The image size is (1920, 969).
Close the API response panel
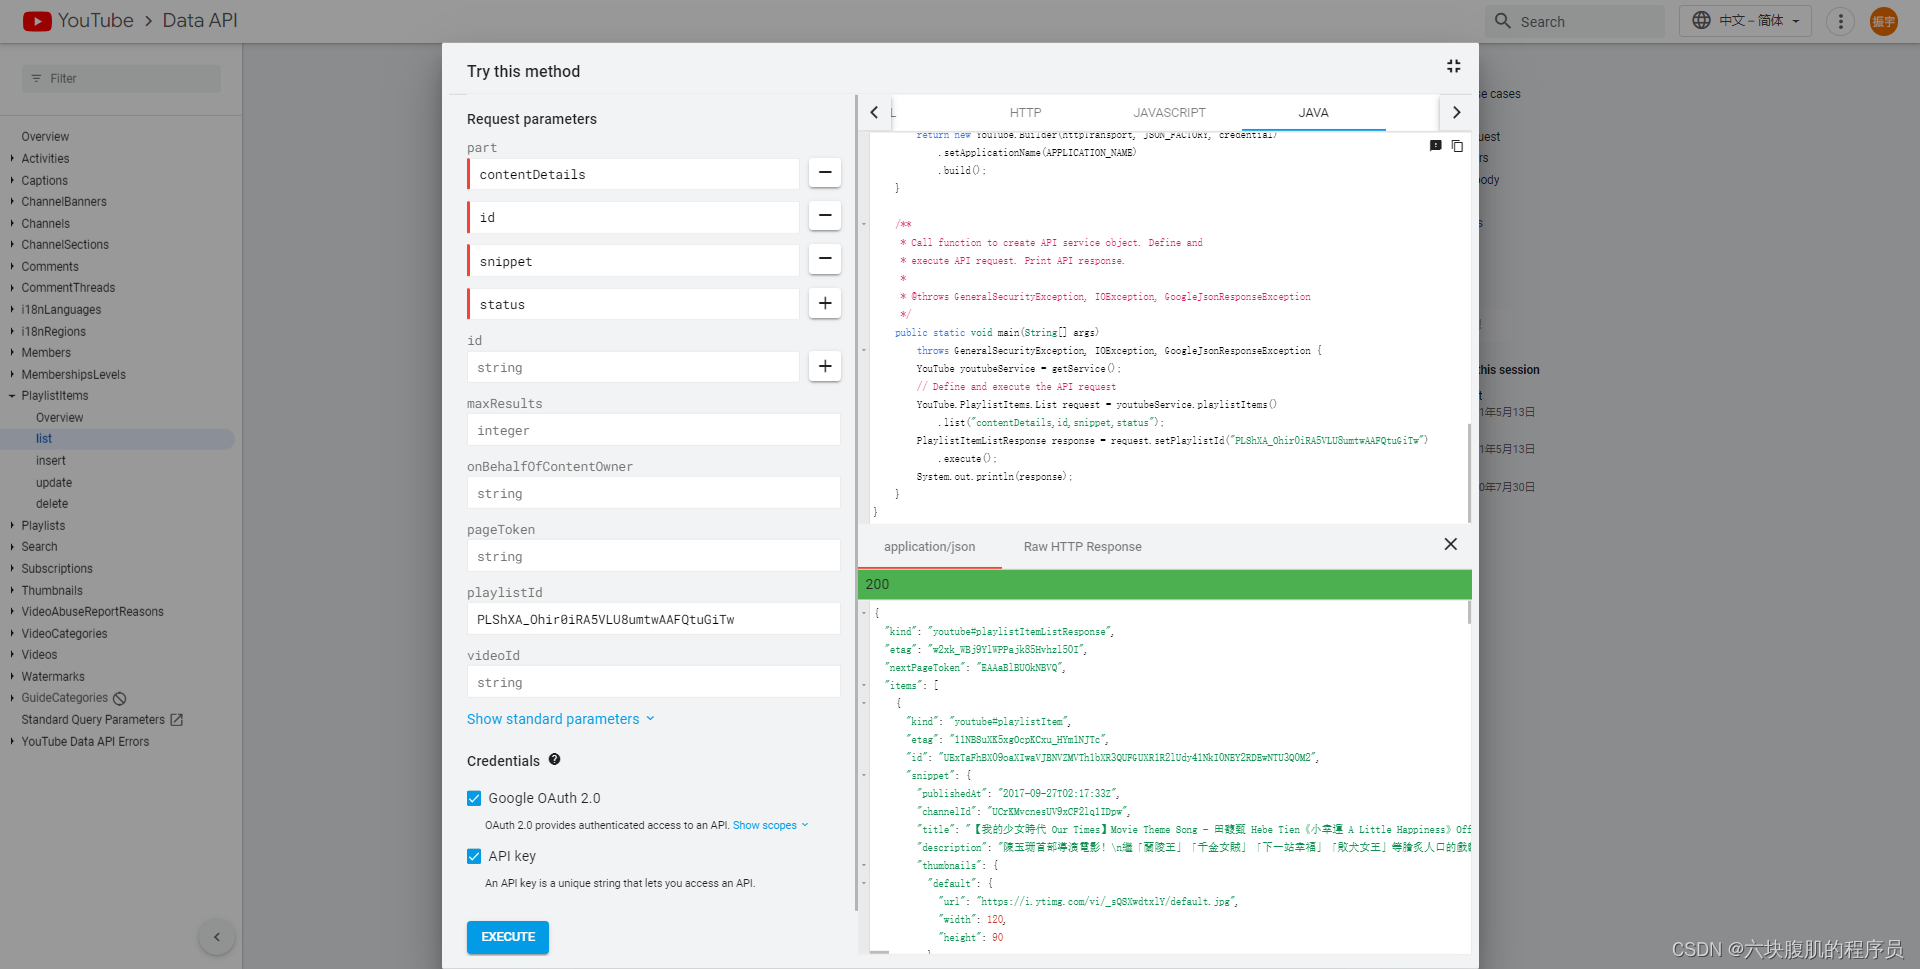point(1450,544)
